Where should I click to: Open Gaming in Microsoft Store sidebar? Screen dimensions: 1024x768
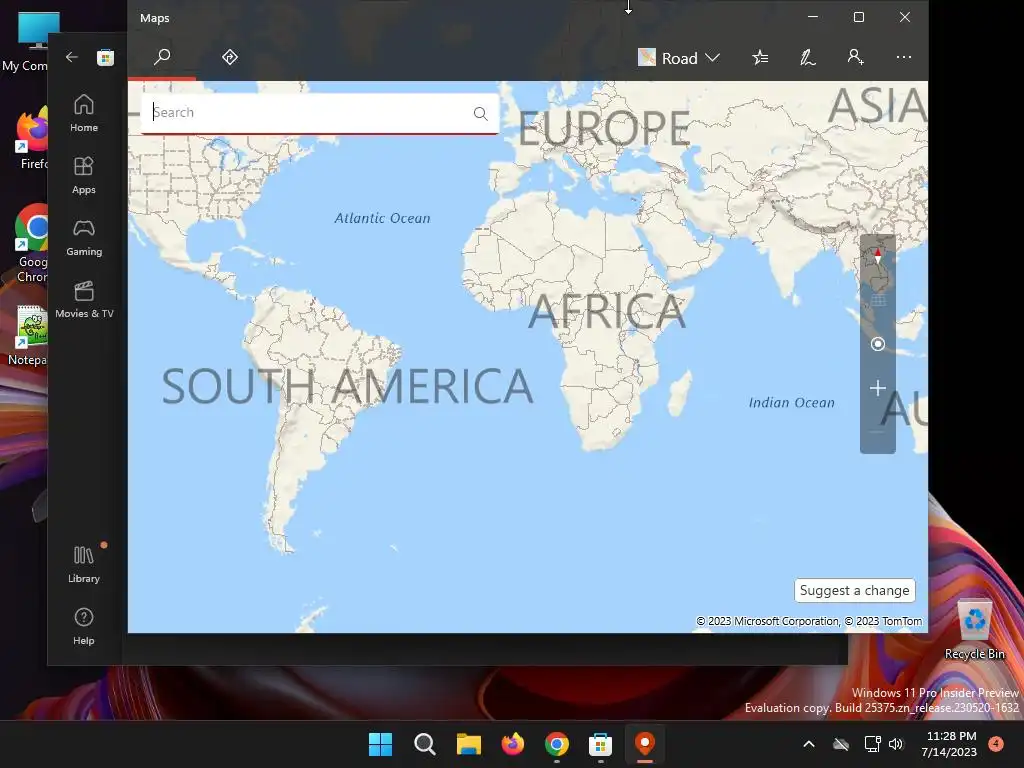(84, 238)
